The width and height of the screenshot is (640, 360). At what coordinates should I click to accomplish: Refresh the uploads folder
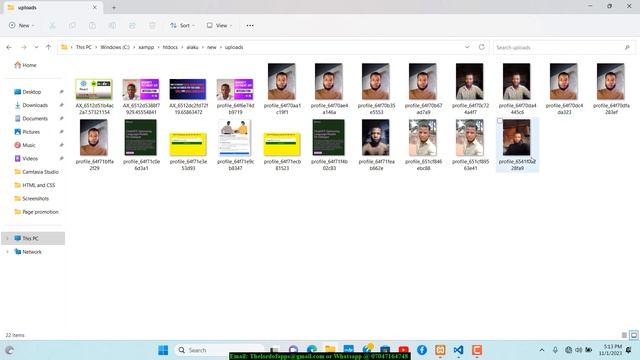[482, 47]
